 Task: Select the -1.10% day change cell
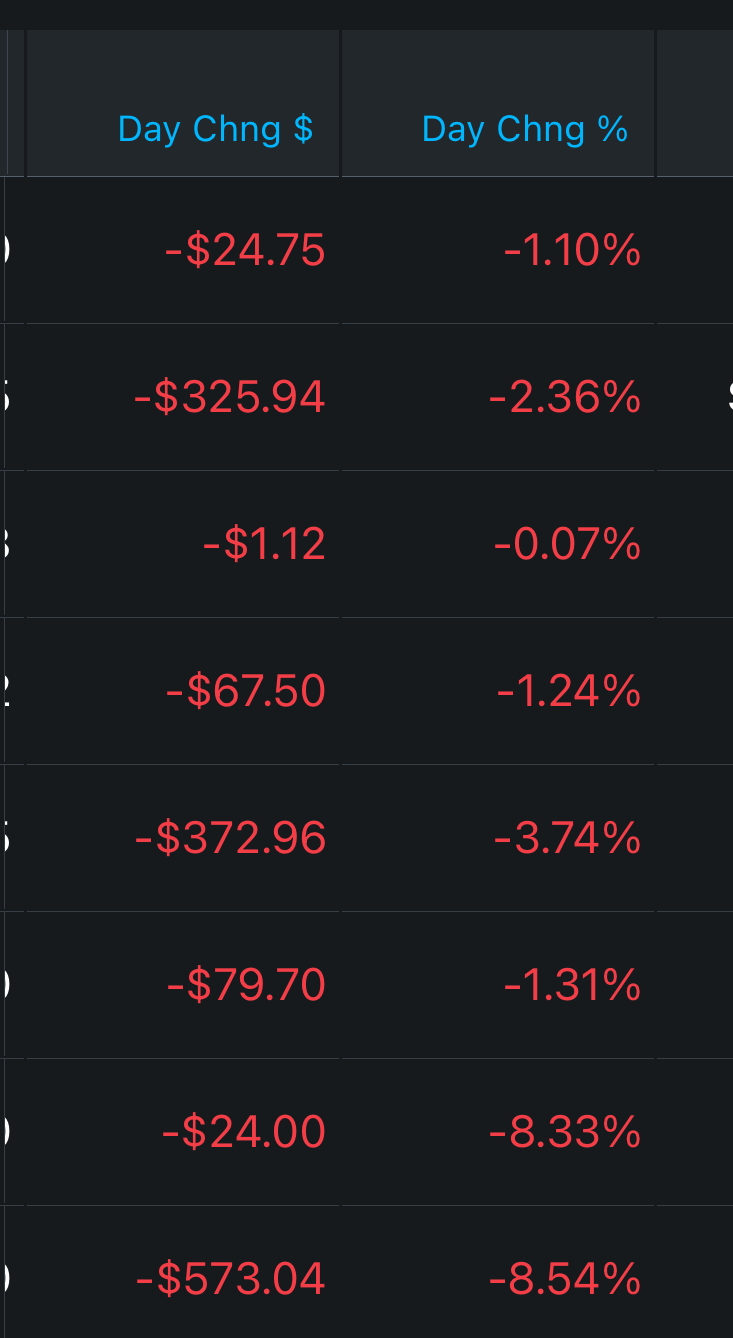[572, 250]
